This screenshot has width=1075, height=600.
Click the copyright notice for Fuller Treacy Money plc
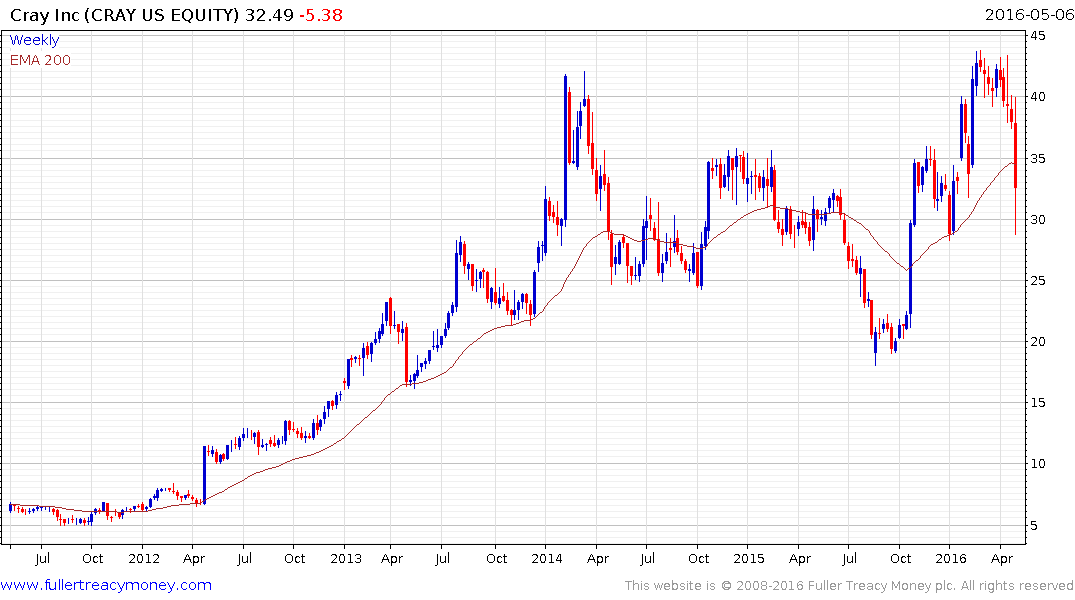849,586
